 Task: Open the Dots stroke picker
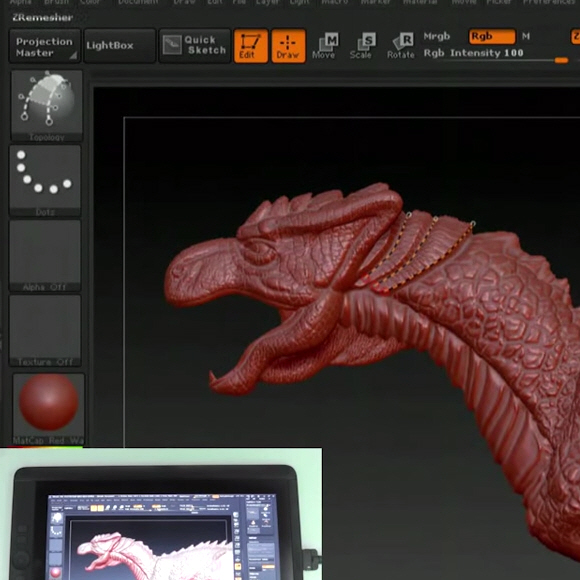(x=45, y=181)
